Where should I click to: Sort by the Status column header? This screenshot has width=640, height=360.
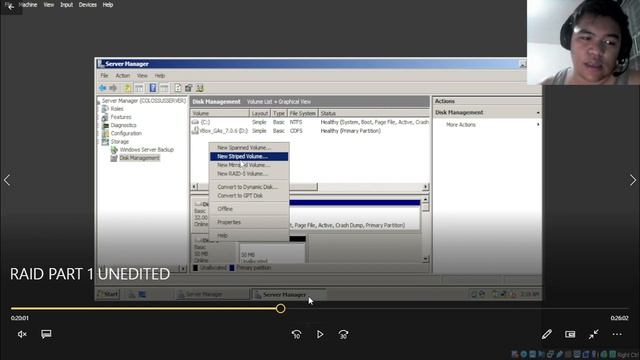[373, 113]
